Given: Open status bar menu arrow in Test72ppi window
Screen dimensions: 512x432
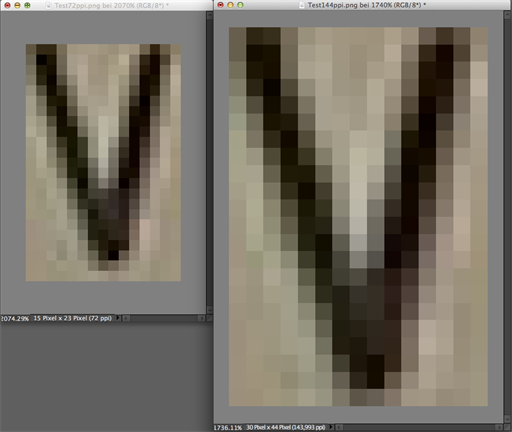Looking at the screenshot, I should click(x=118, y=318).
